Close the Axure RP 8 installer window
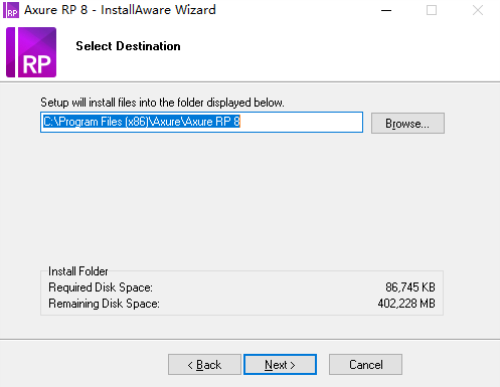This screenshot has height=387, width=500. [478, 10]
